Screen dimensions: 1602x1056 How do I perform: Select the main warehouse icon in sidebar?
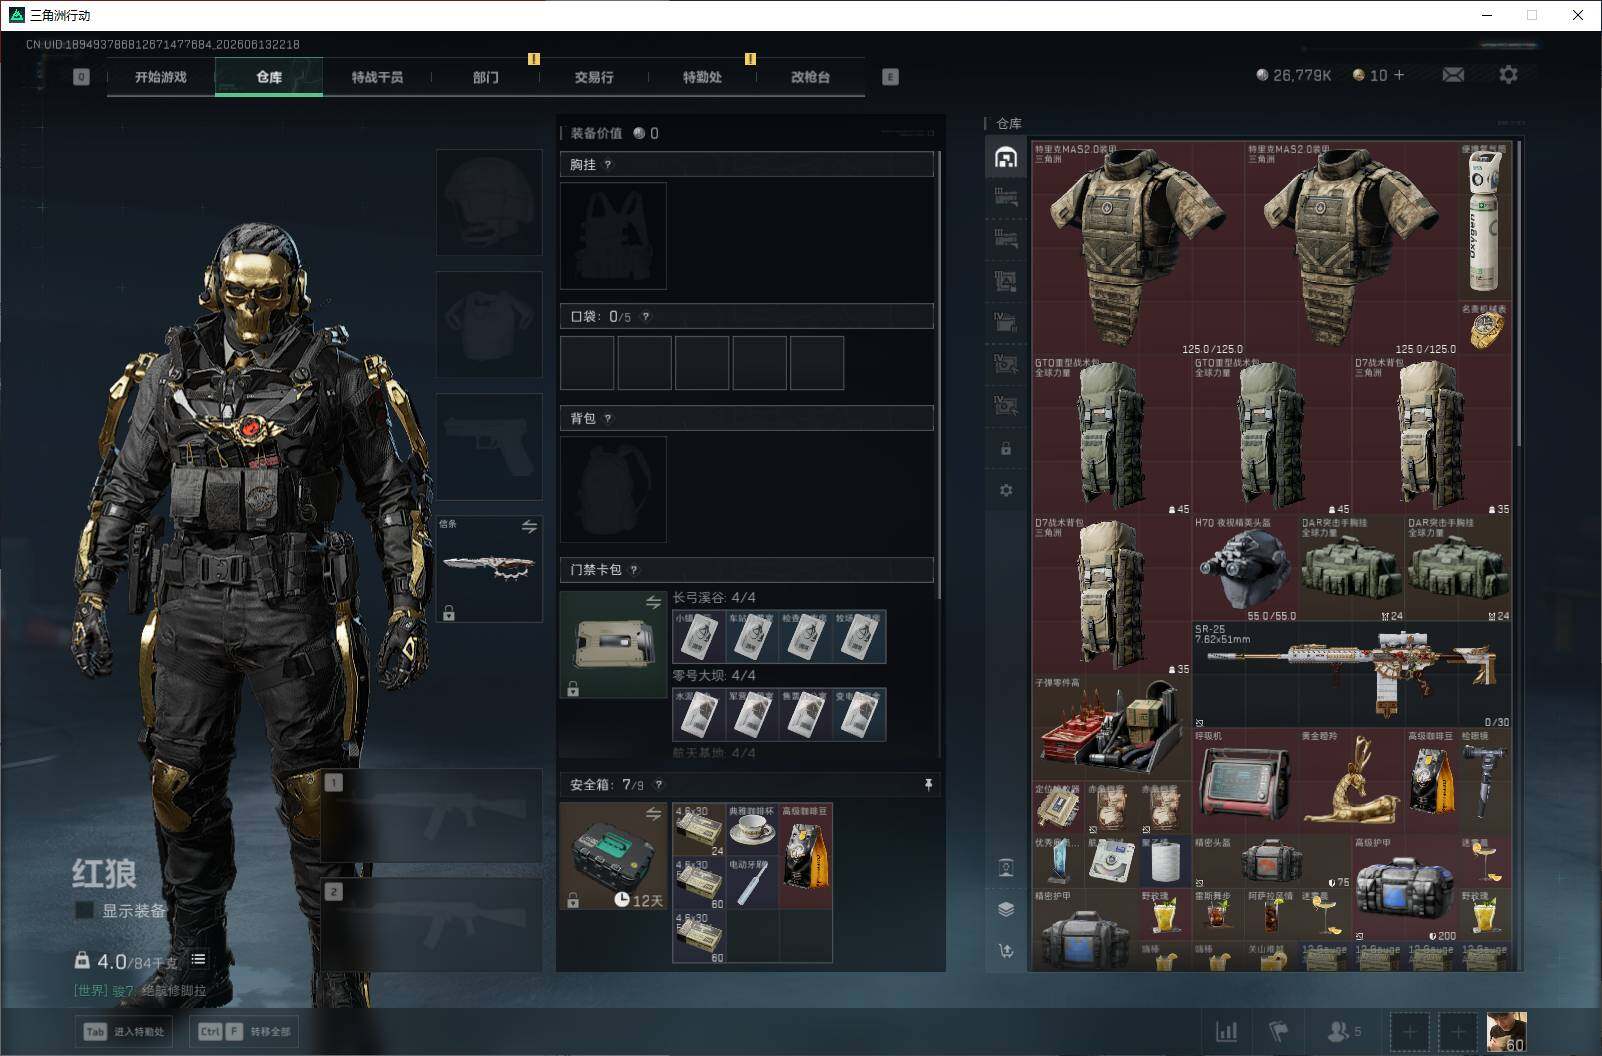1006,157
